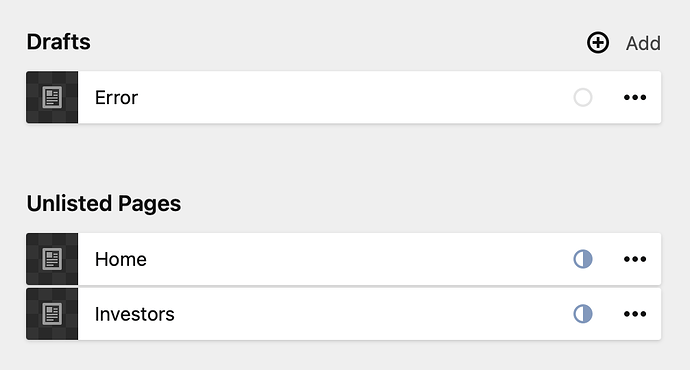
Task: Click the Unlisted Pages section heading
Action: point(104,204)
